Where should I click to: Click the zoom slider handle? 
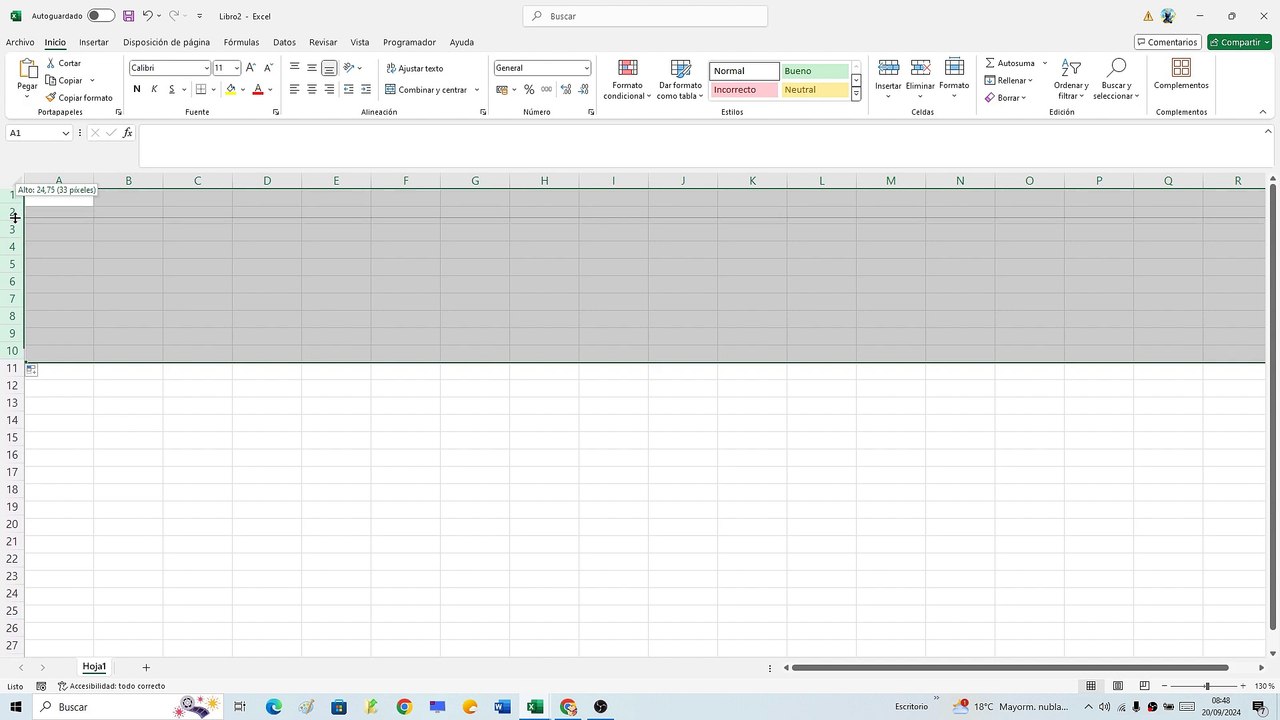tap(1207, 686)
